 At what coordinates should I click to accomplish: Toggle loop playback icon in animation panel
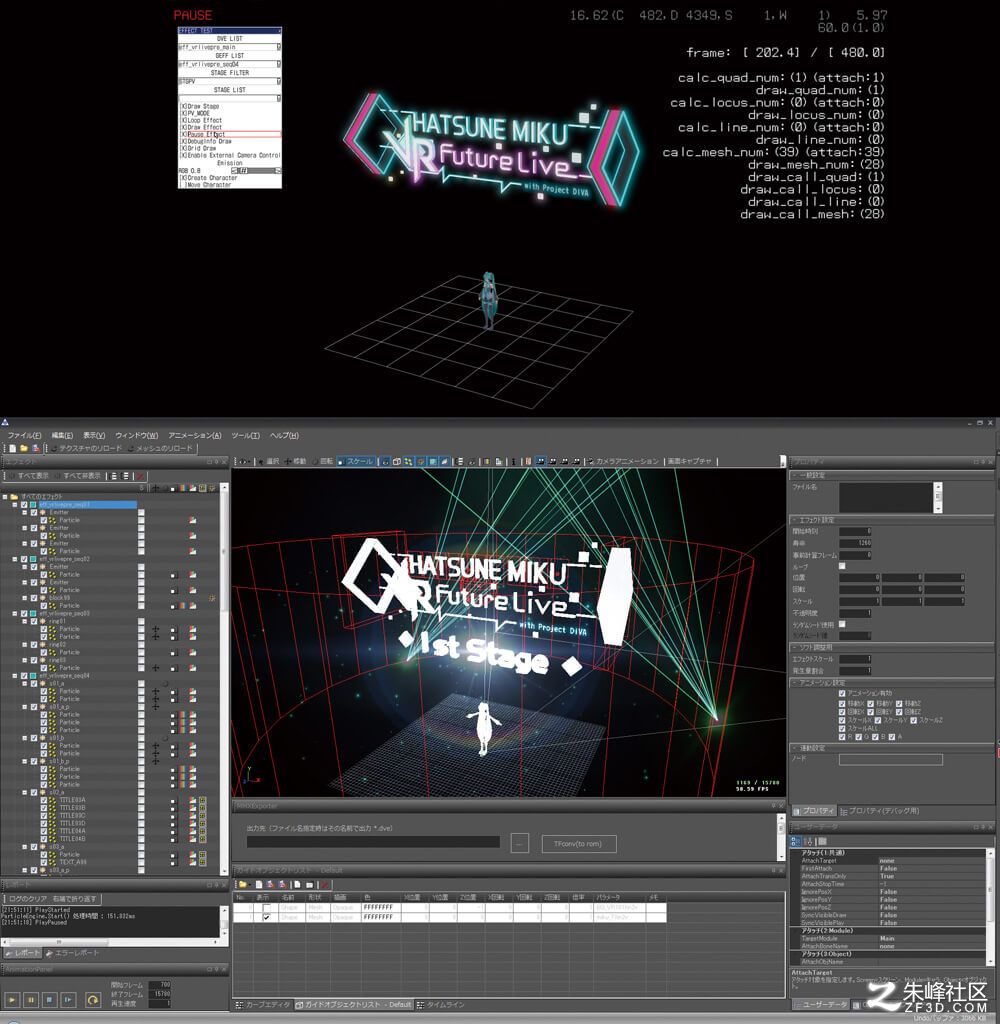pos(93,1000)
